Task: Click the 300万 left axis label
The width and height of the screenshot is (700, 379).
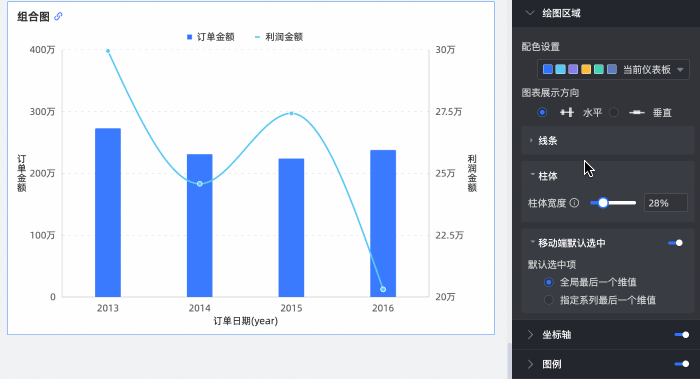Action: [x=42, y=112]
